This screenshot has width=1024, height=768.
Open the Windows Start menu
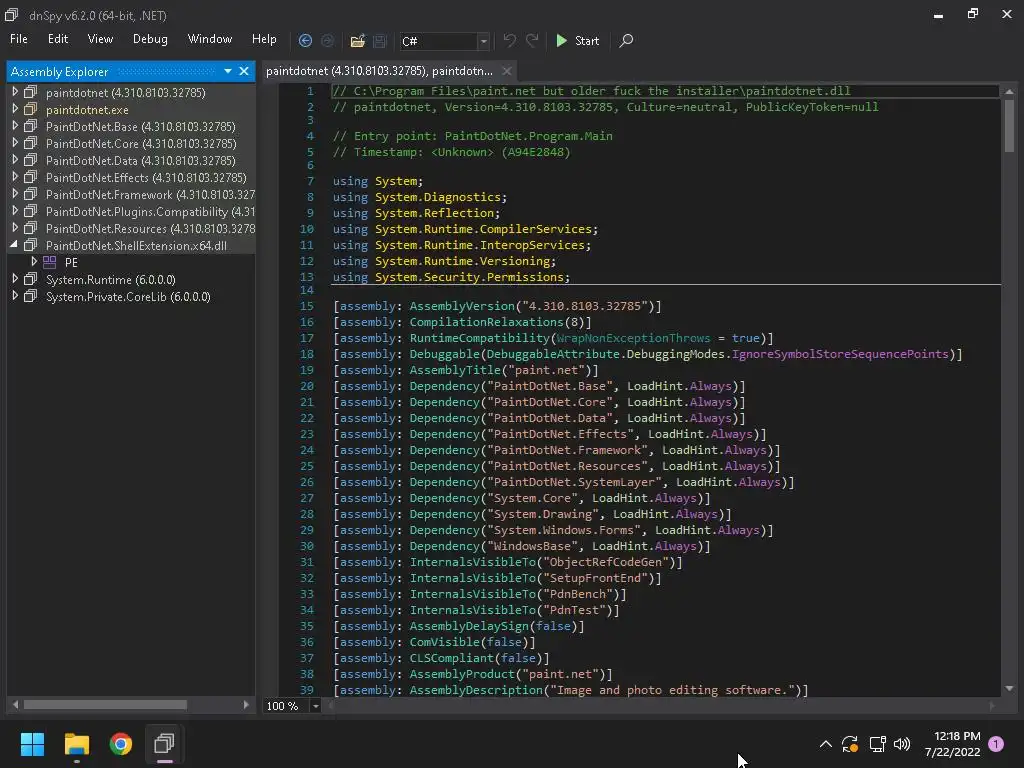pyautogui.click(x=32, y=744)
